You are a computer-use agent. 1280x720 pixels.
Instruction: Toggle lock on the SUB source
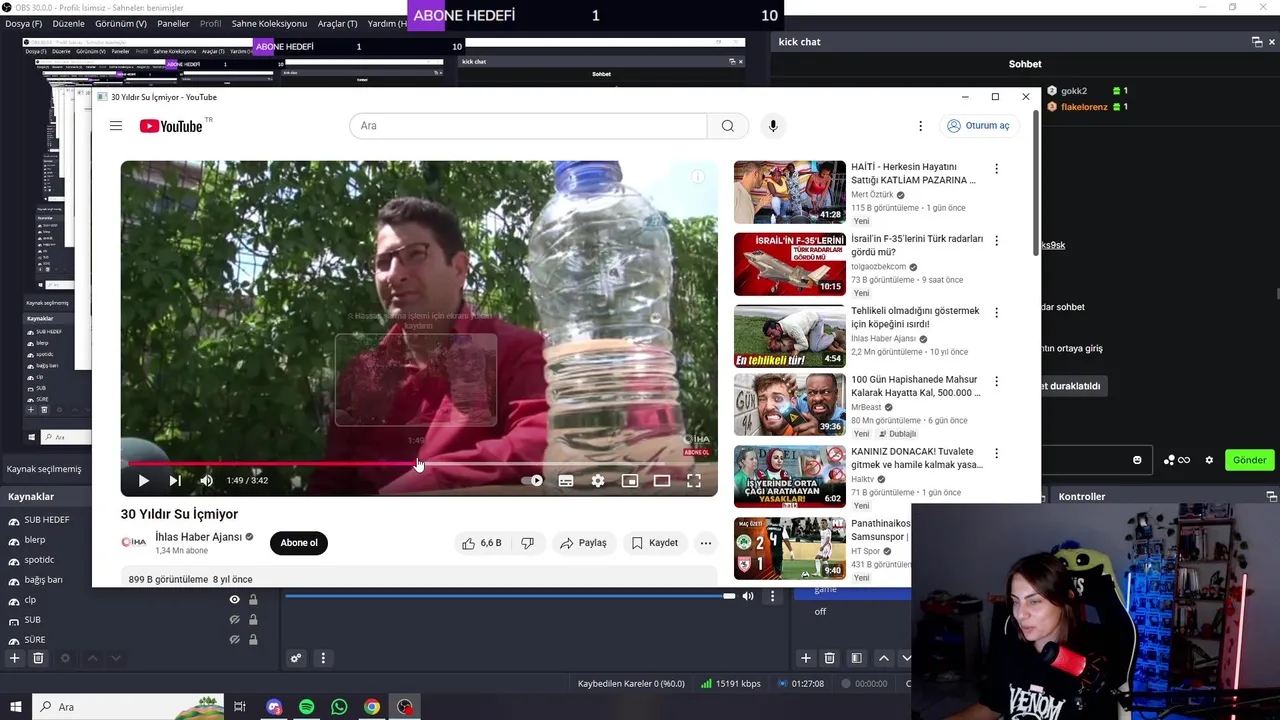253,620
